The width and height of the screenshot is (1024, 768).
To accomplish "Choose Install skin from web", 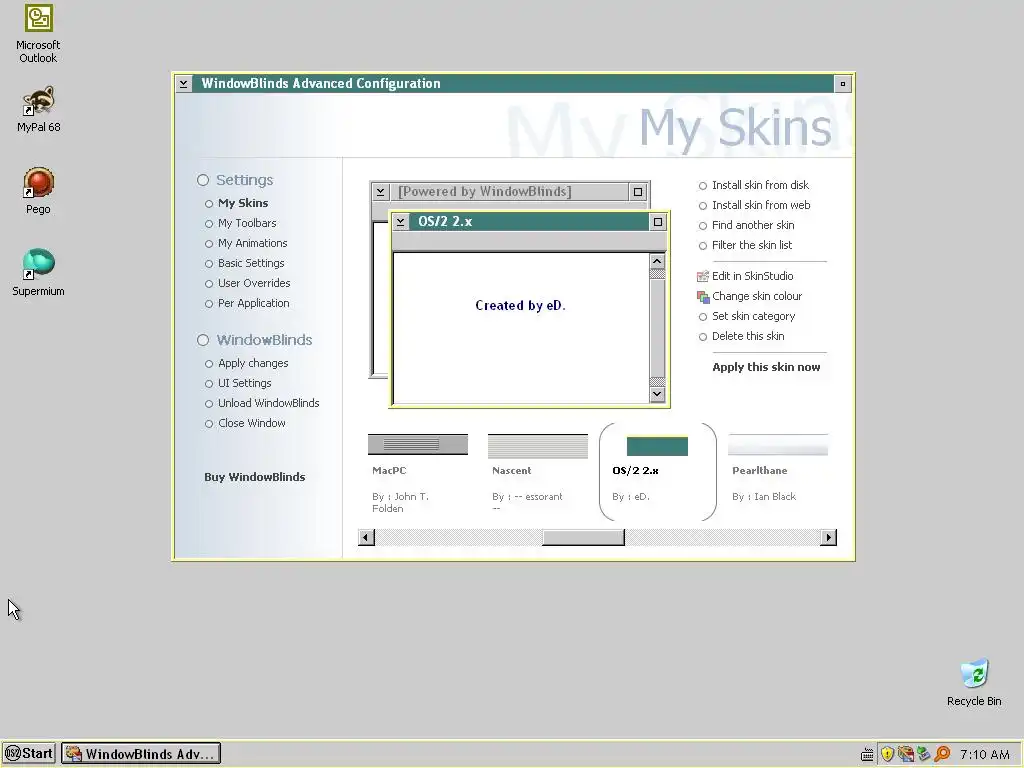I will tap(754, 205).
